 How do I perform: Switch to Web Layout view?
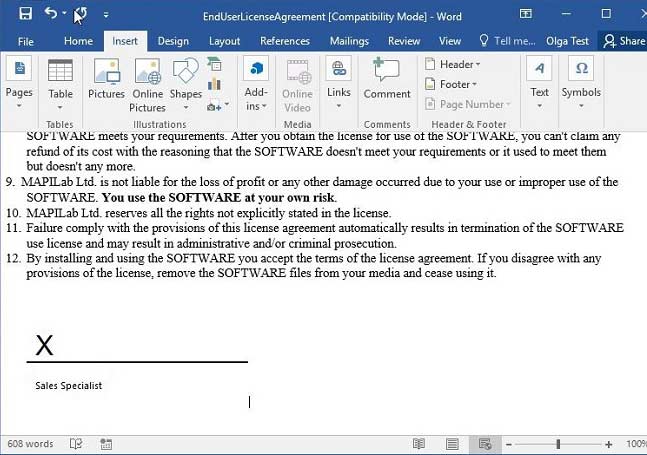tap(485, 444)
